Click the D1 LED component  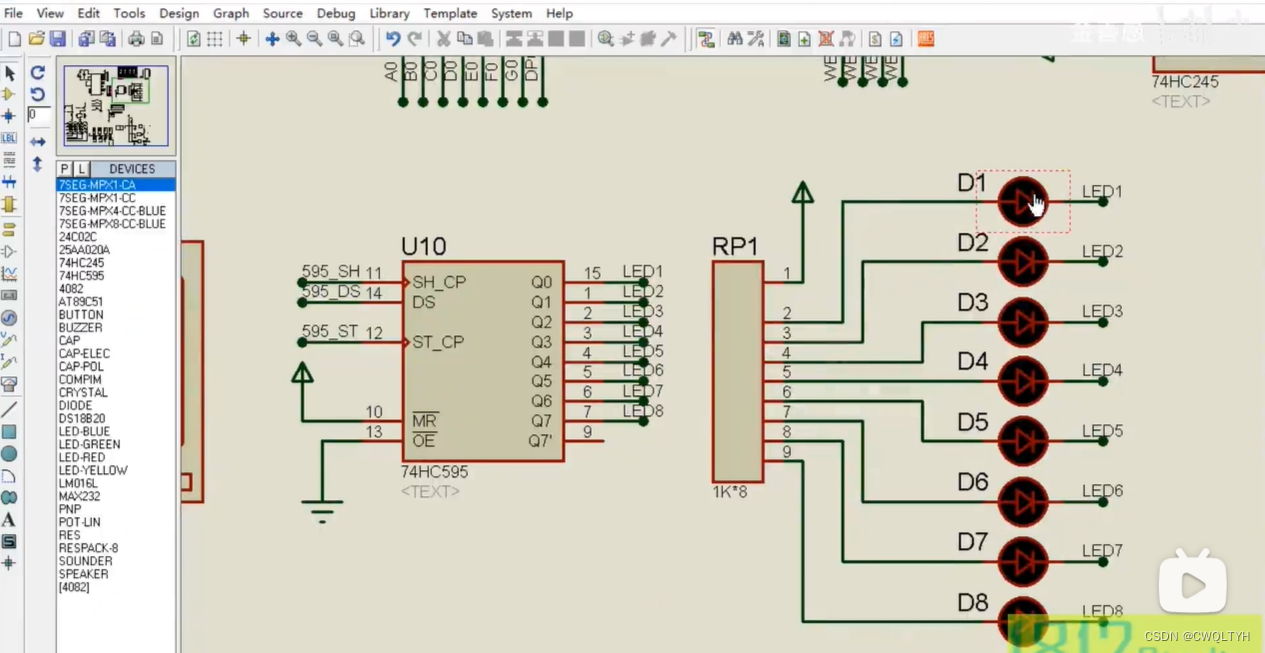(1022, 201)
